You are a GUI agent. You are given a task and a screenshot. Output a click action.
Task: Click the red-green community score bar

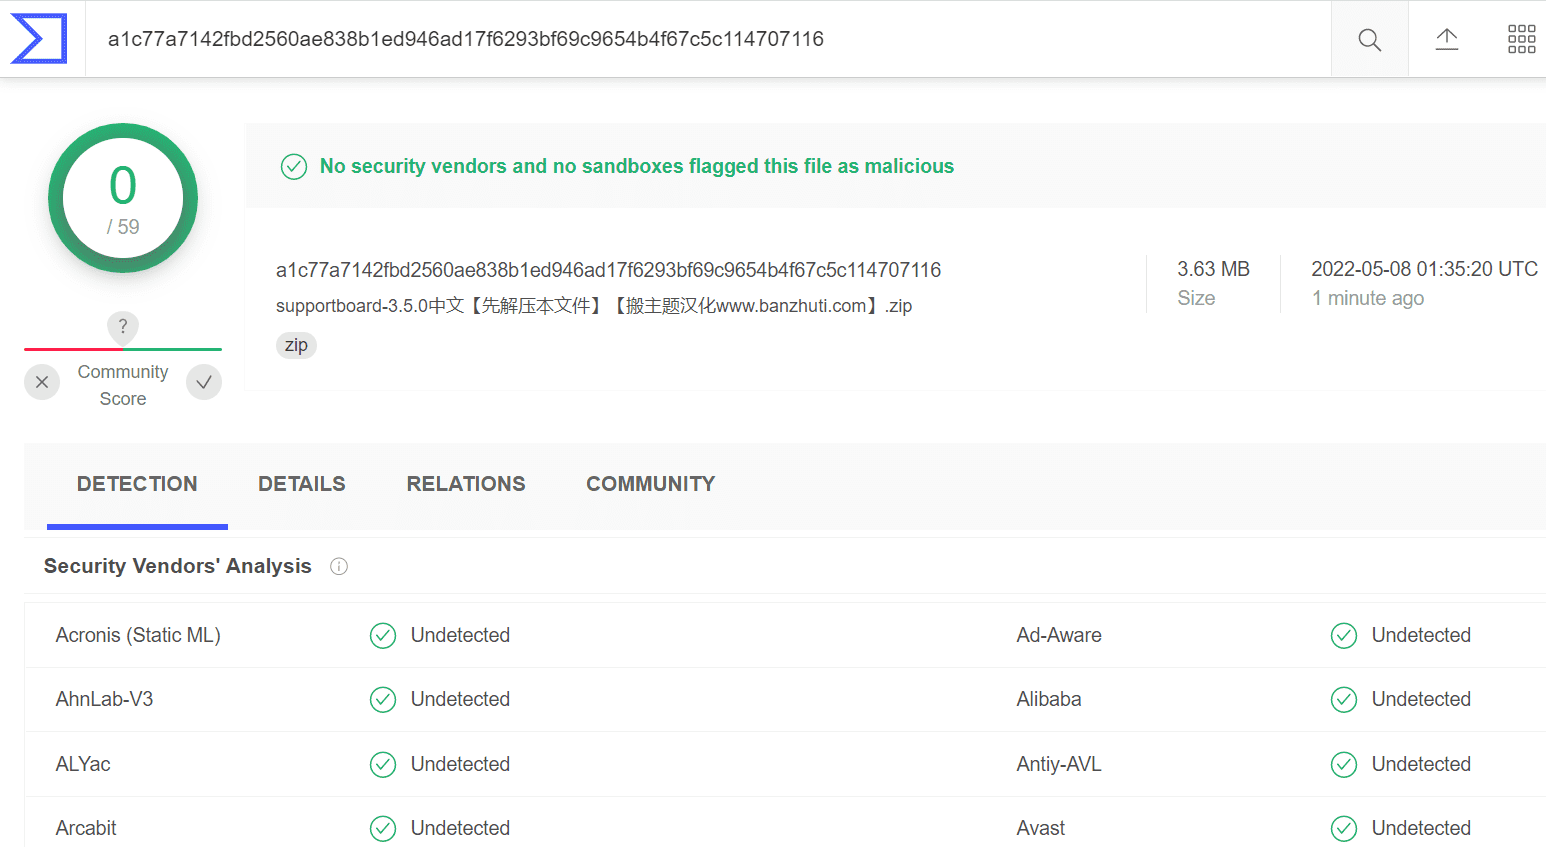pyautogui.click(x=123, y=349)
